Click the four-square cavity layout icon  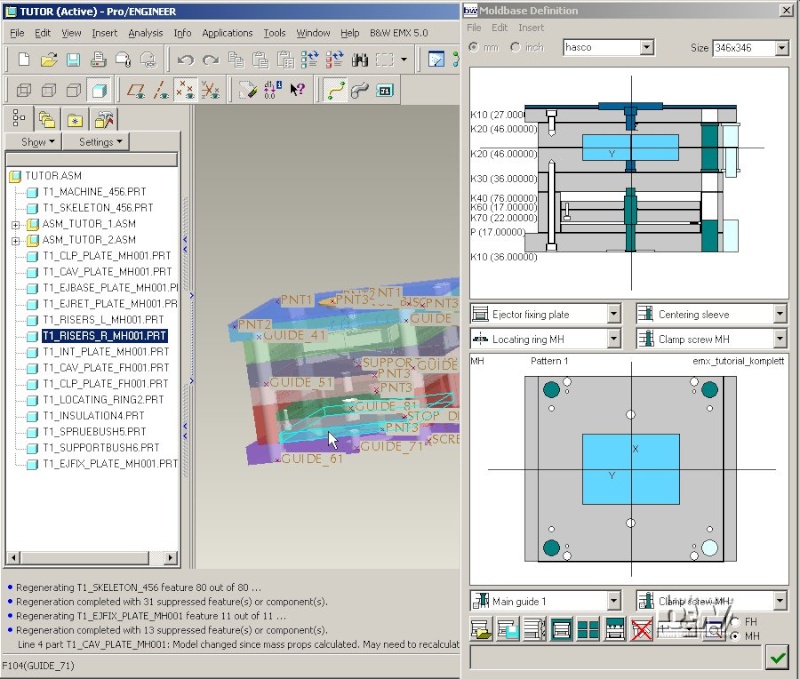point(588,629)
